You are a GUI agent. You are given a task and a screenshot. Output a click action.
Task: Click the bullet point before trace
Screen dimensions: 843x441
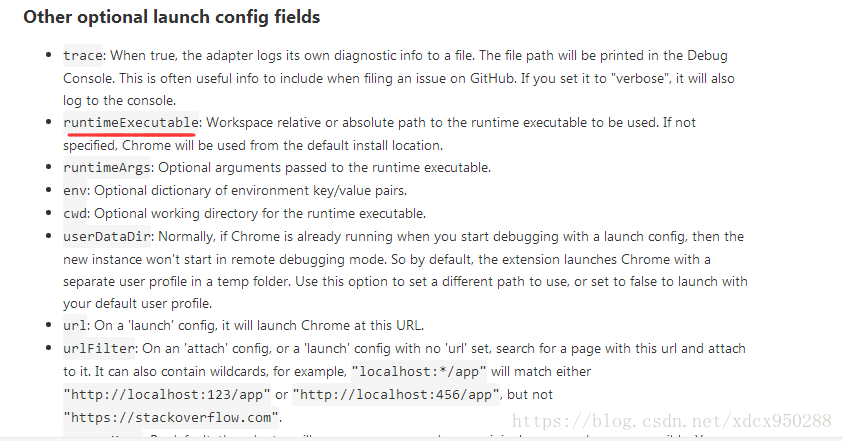point(49,55)
